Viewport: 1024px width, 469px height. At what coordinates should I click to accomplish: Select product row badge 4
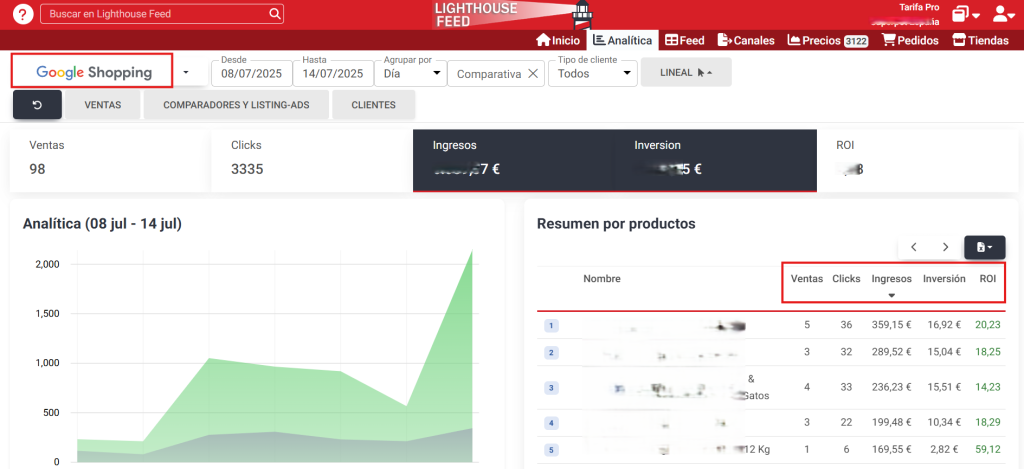point(551,423)
